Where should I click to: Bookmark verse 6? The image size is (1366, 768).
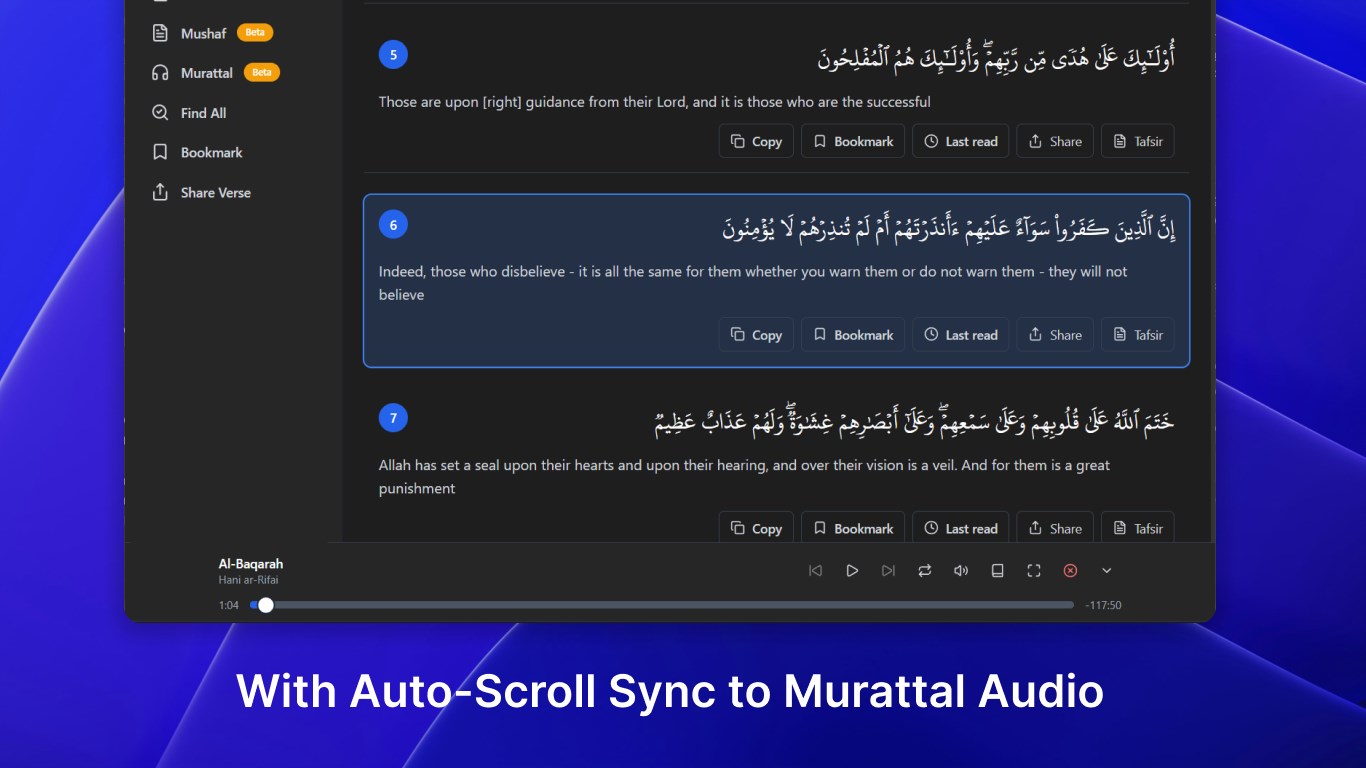(853, 335)
